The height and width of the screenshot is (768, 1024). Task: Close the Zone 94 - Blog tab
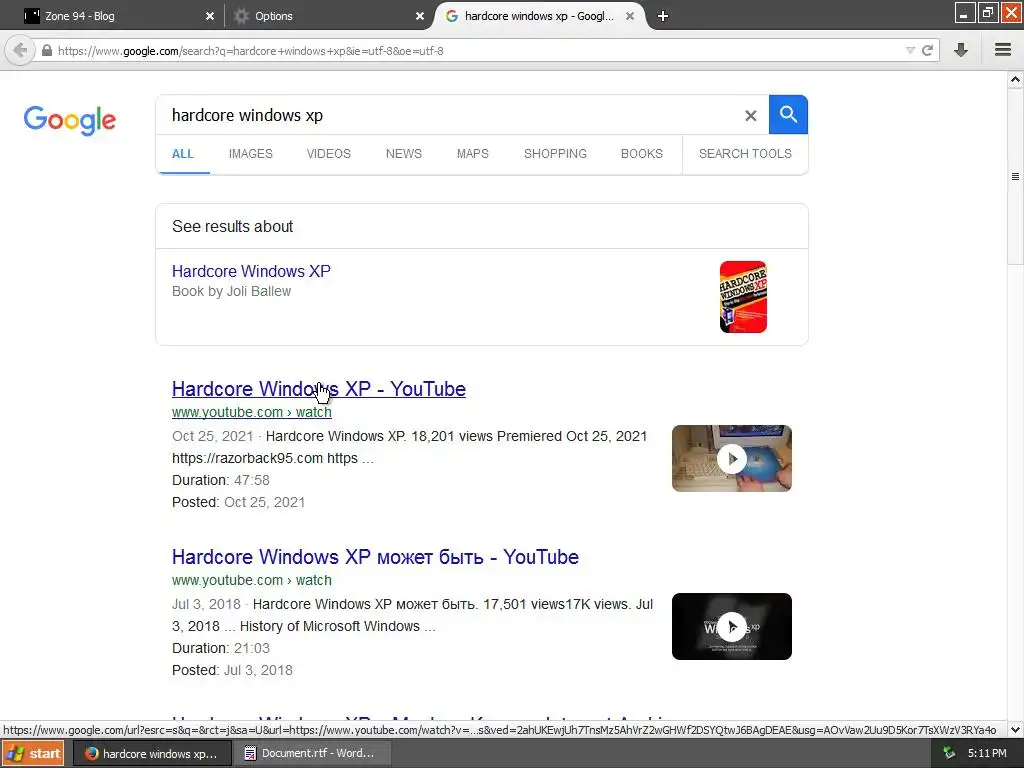click(x=210, y=16)
